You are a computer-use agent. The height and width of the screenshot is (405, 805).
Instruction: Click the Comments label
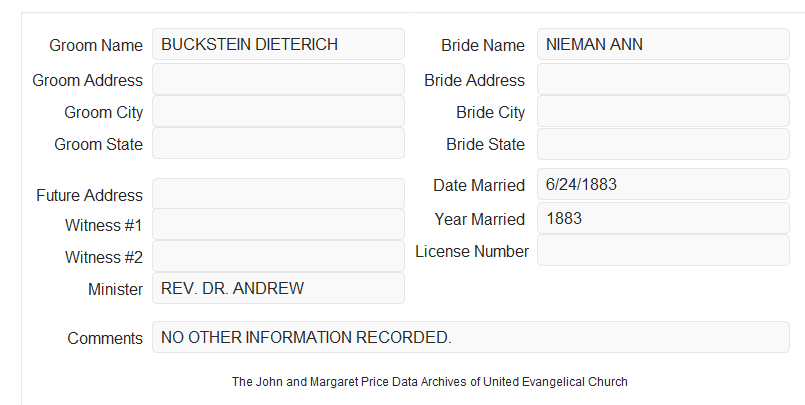tap(105, 338)
